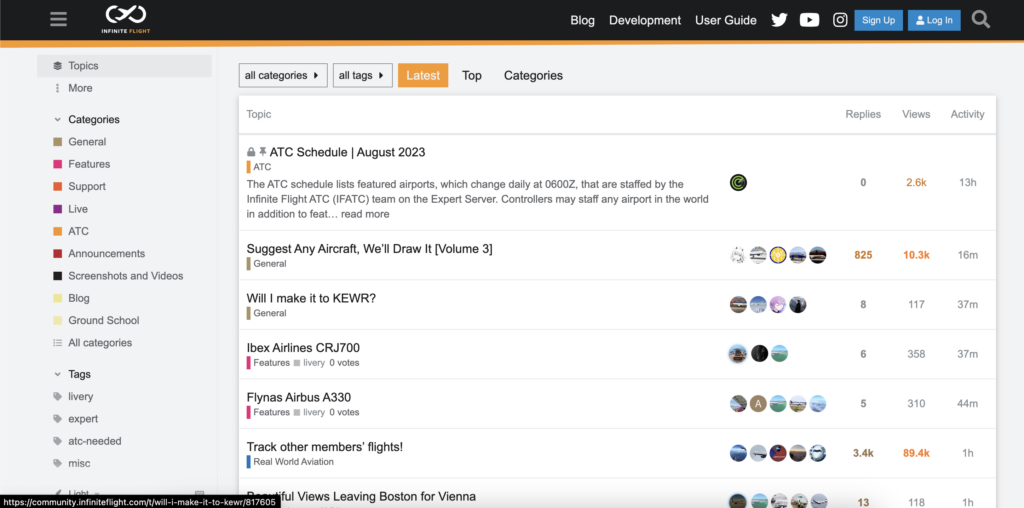Click the misc tag icon in sidebar

pyautogui.click(x=57, y=464)
